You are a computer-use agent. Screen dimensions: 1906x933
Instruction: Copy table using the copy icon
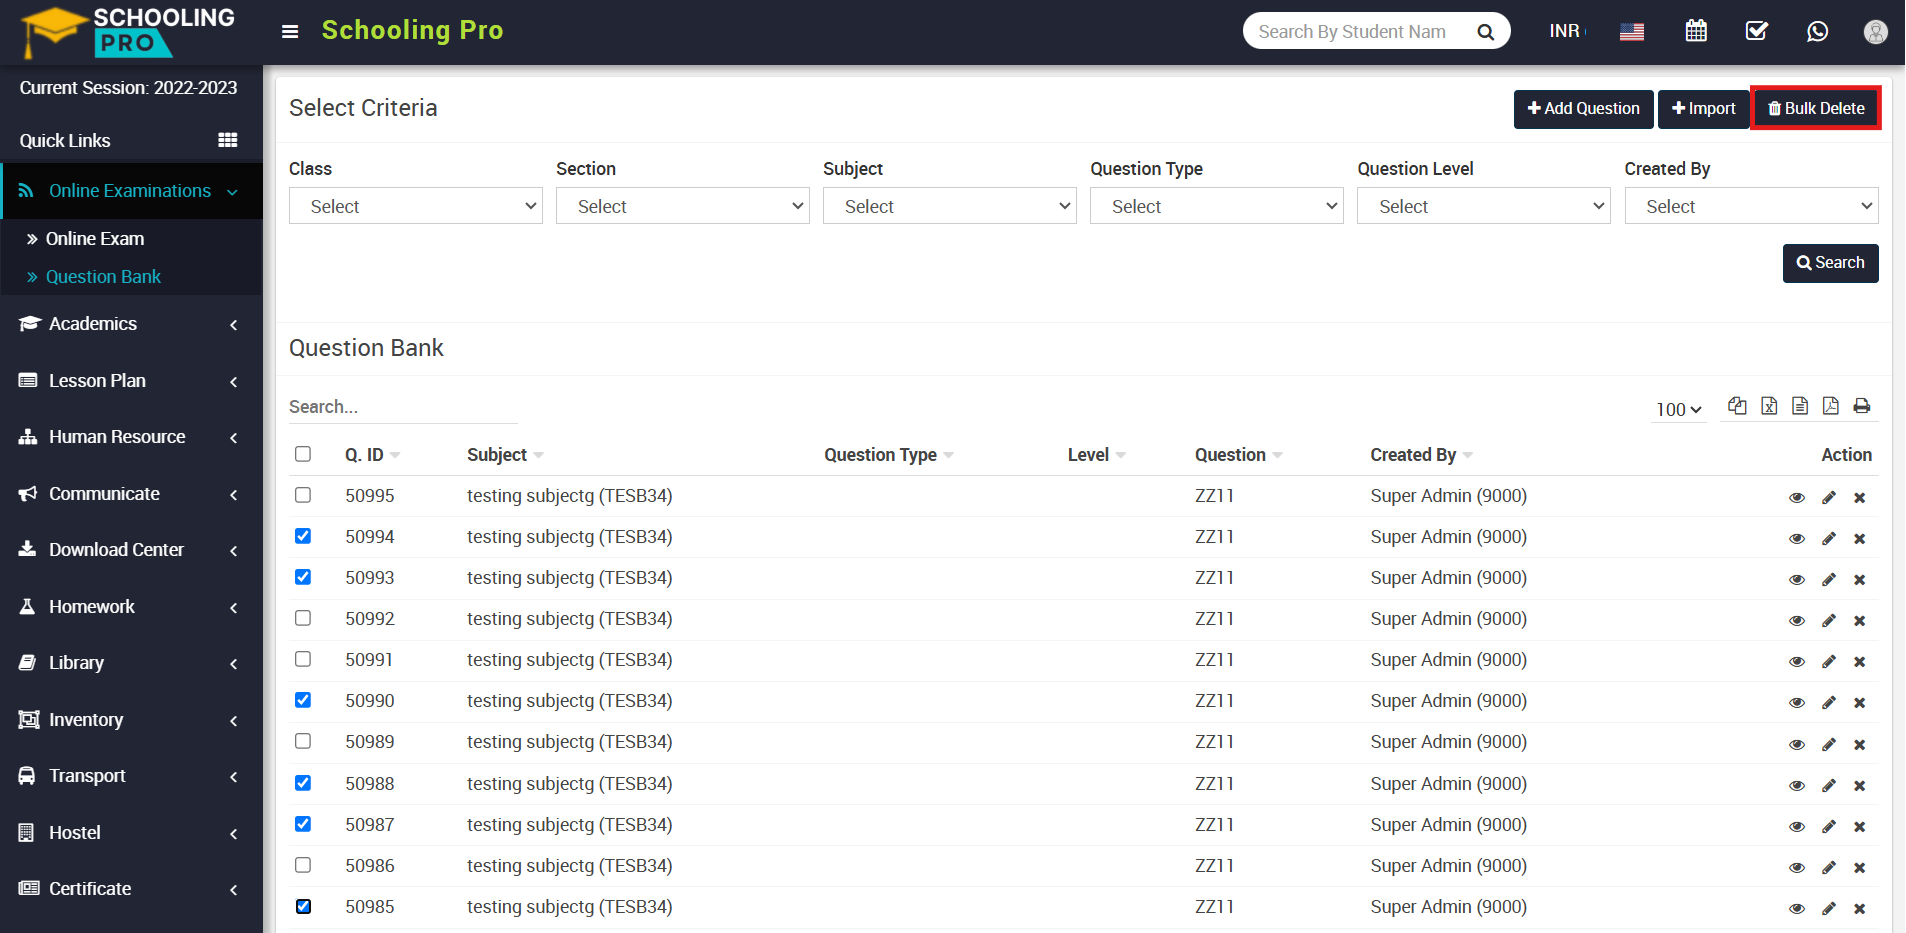[x=1738, y=406]
